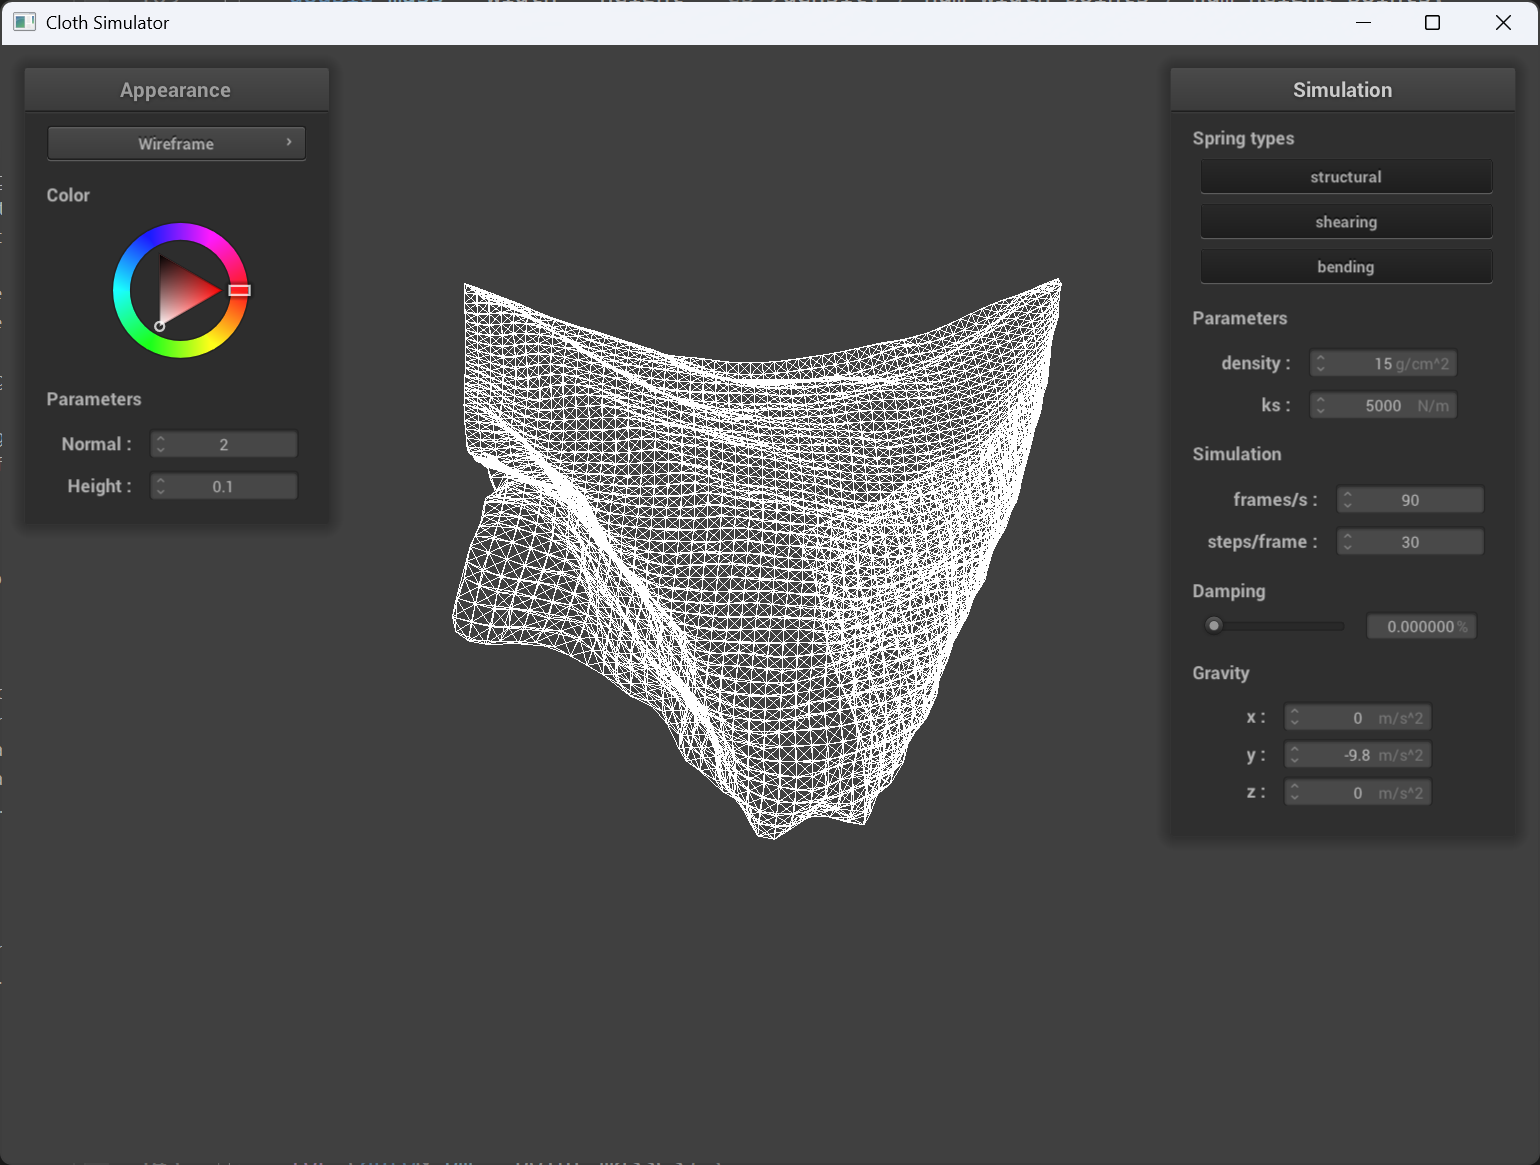The height and width of the screenshot is (1165, 1540).
Task: Click the frames/s stepper arrows
Action: 1348,500
